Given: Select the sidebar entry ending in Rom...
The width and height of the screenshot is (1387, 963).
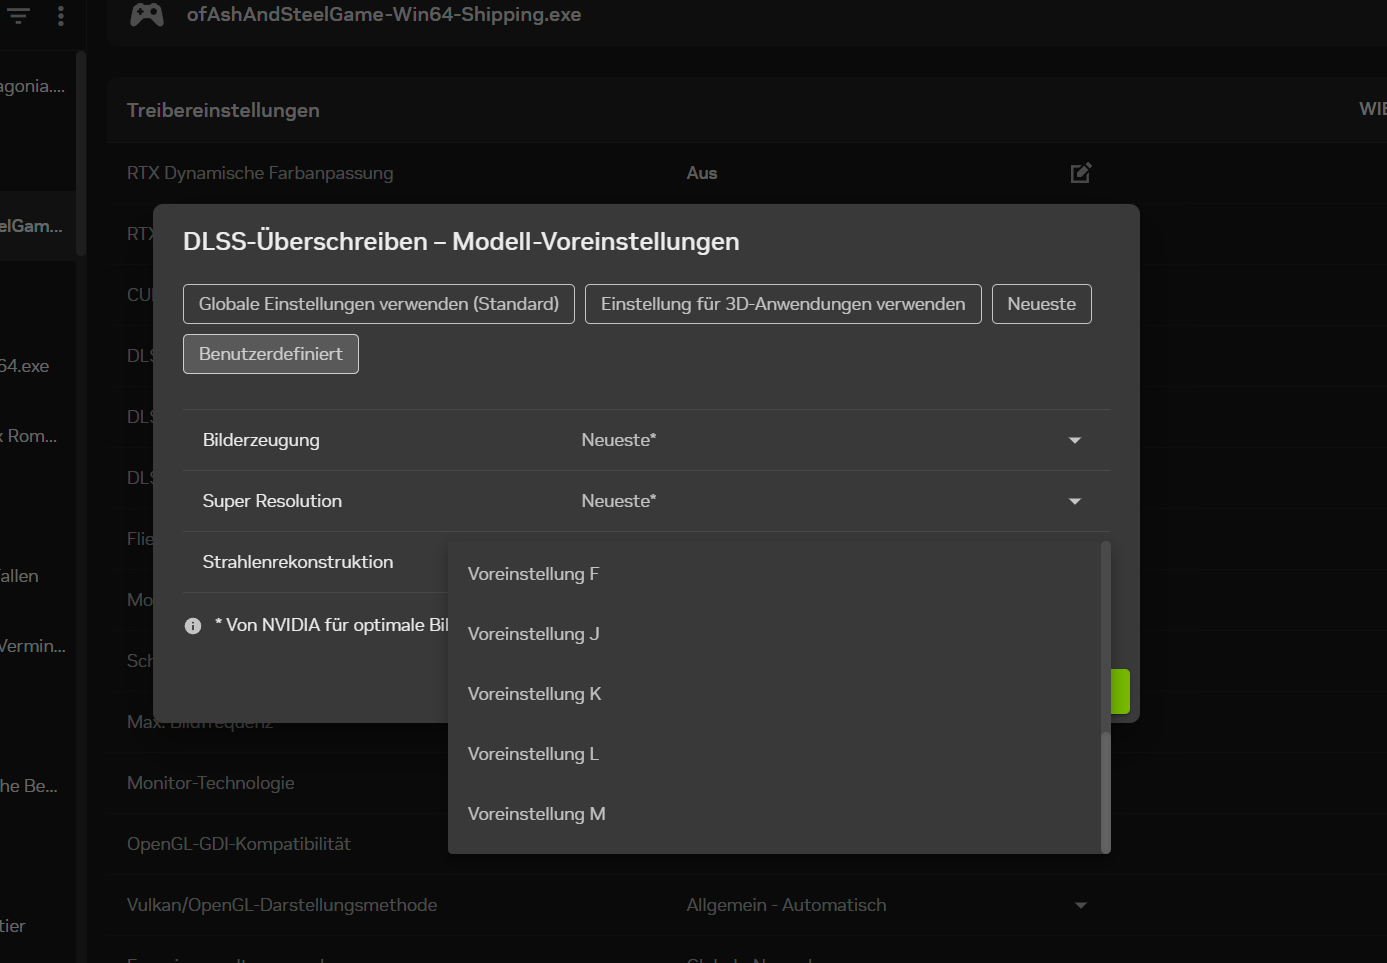Looking at the screenshot, I should point(29,436).
